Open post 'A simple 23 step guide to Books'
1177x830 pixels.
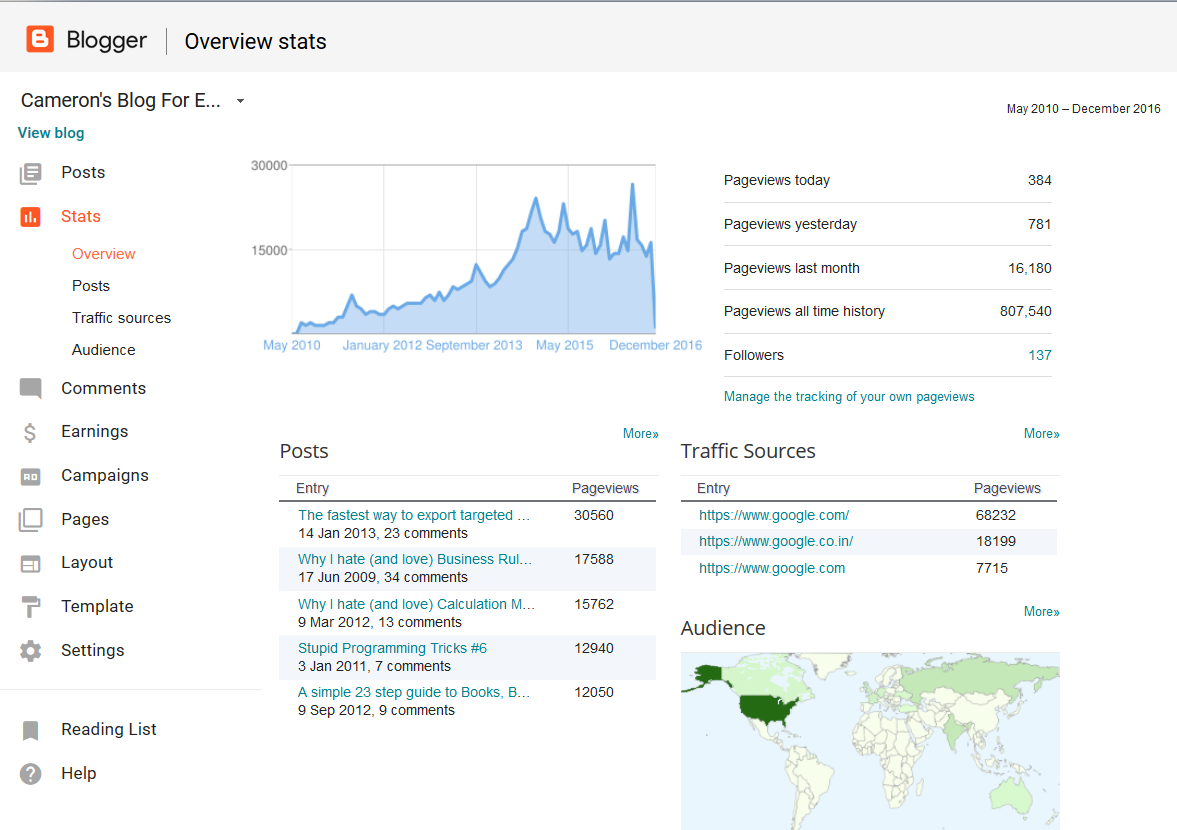coord(414,693)
